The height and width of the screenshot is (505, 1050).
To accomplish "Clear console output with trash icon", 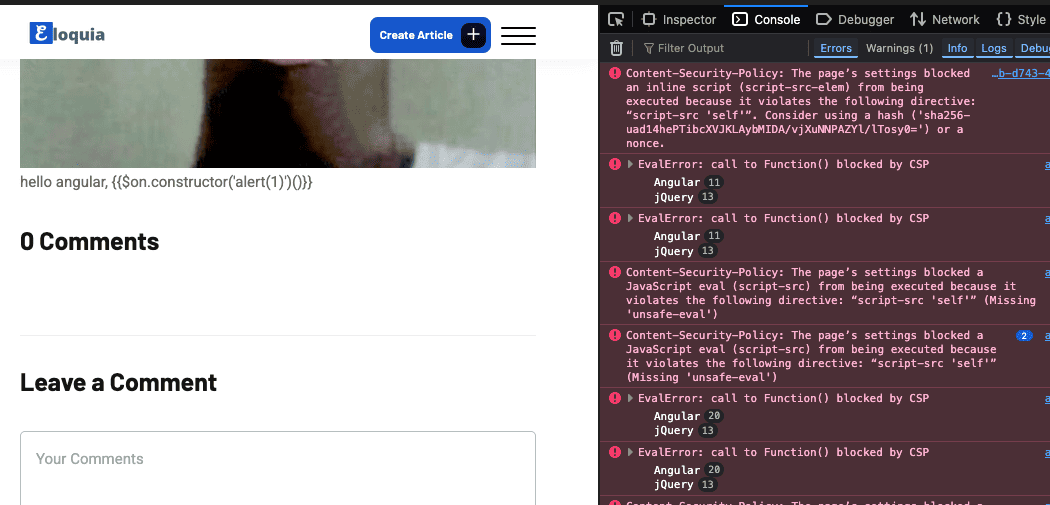I will pos(616,48).
